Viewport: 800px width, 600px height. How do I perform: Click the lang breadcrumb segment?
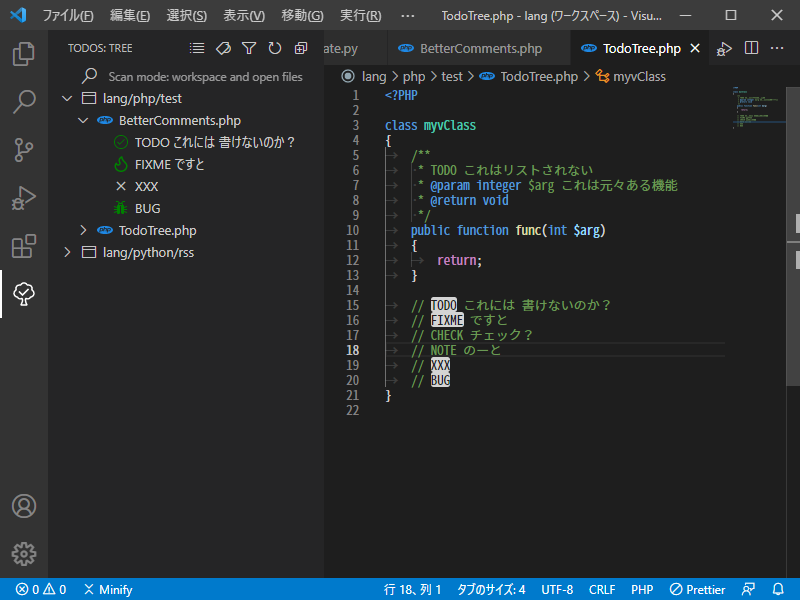tap(374, 77)
